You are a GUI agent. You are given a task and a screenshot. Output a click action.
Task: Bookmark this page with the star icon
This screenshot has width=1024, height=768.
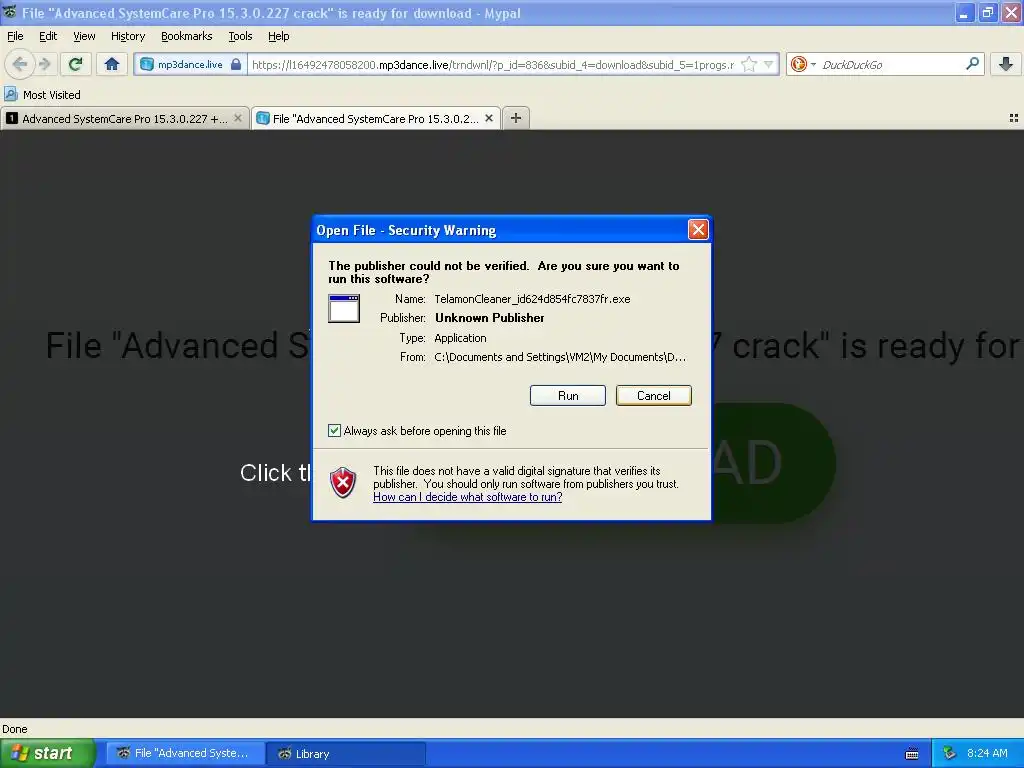point(749,64)
